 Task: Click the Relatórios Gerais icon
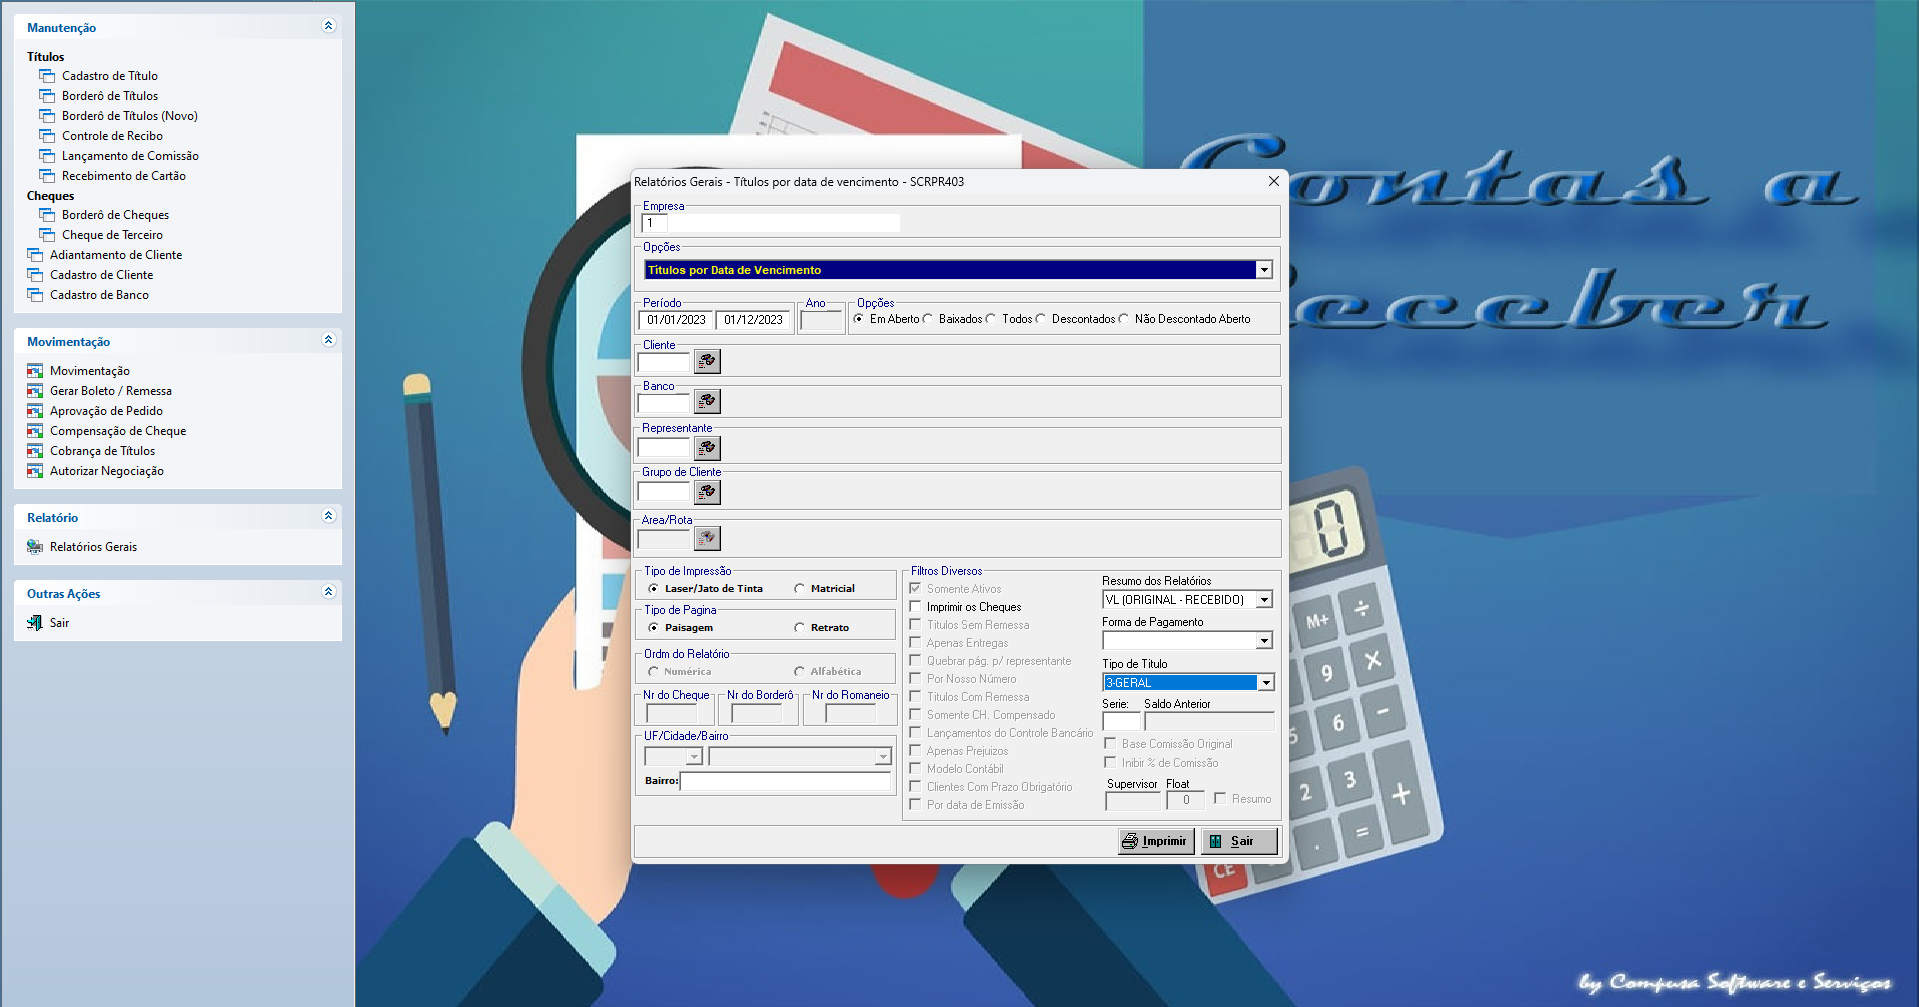click(x=35, y=547)
